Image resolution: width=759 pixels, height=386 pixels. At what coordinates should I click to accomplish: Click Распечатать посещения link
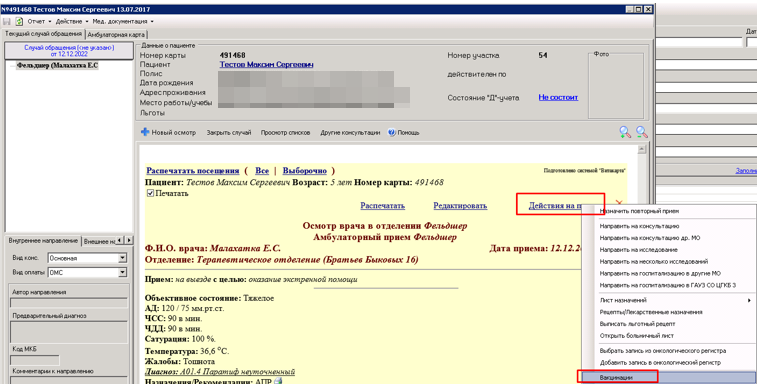[193, 170]
